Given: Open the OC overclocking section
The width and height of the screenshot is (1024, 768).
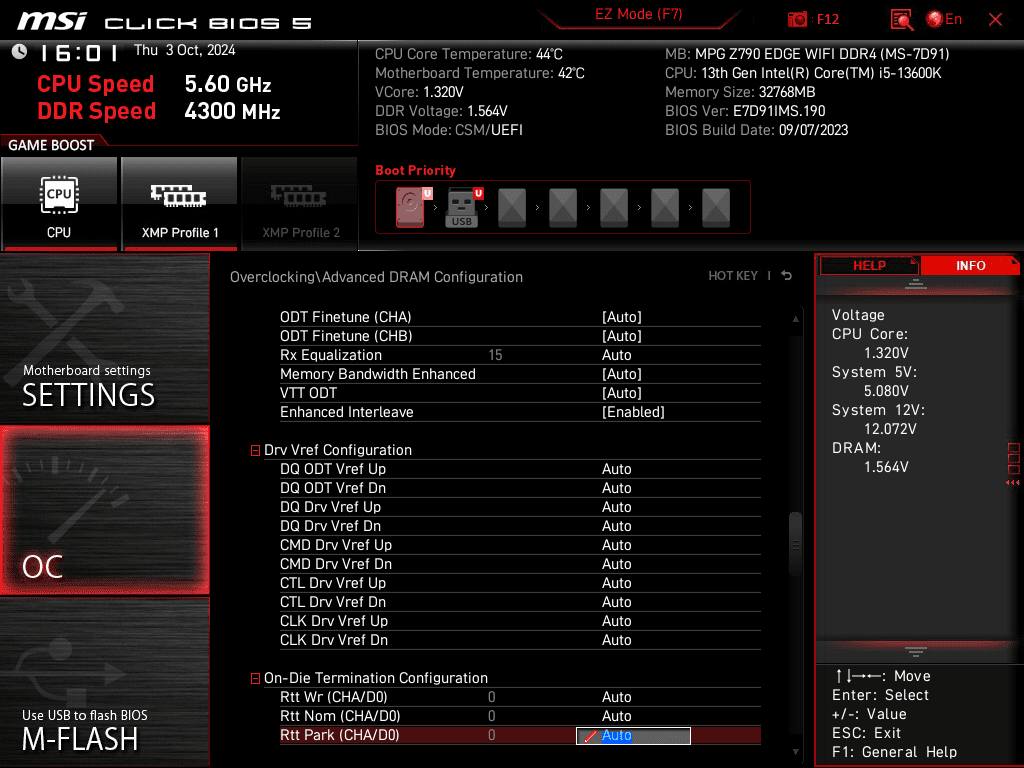Looking at the screenshot, I should [x=104, y=511].
